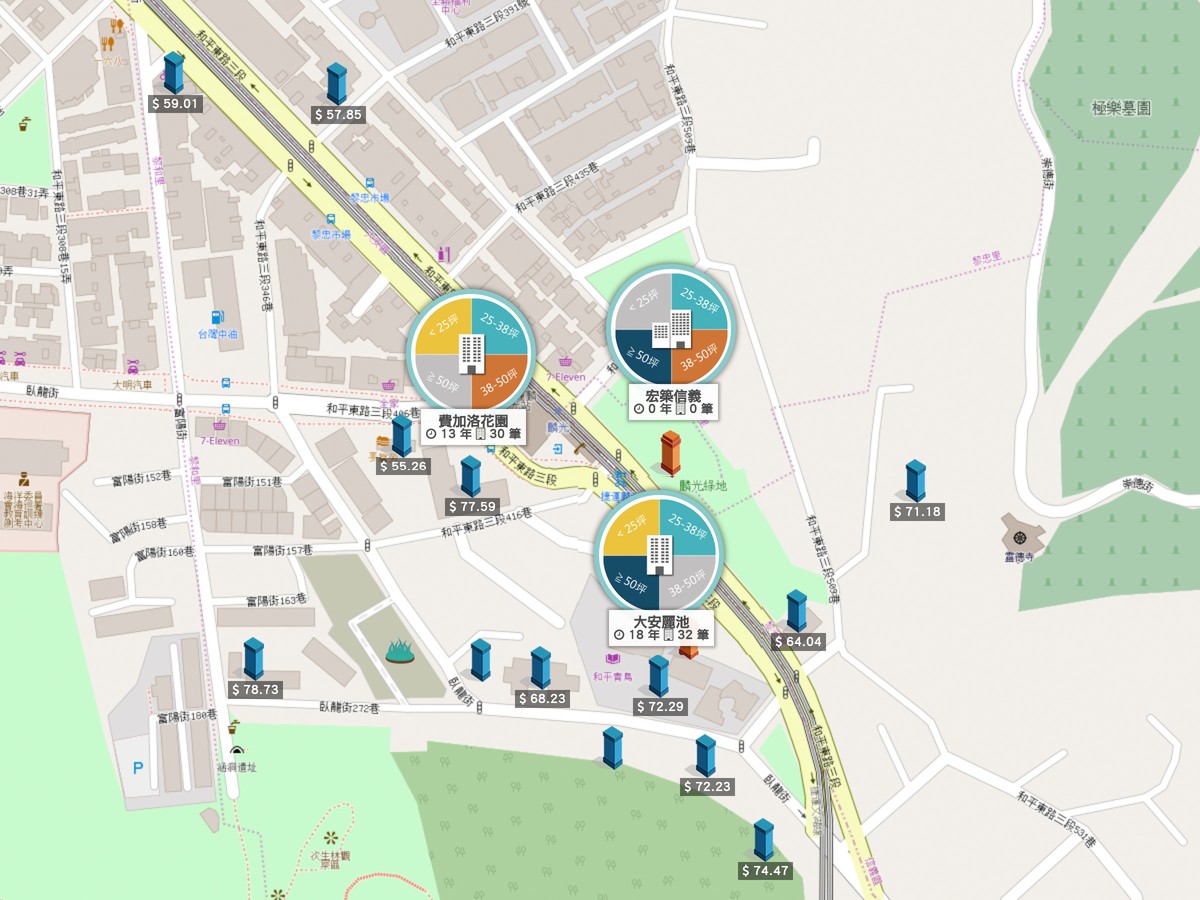This screenshot has width=1200, height=900.
Task: Open the $ 74.47 building marker
Action: (x=764, y=840)
